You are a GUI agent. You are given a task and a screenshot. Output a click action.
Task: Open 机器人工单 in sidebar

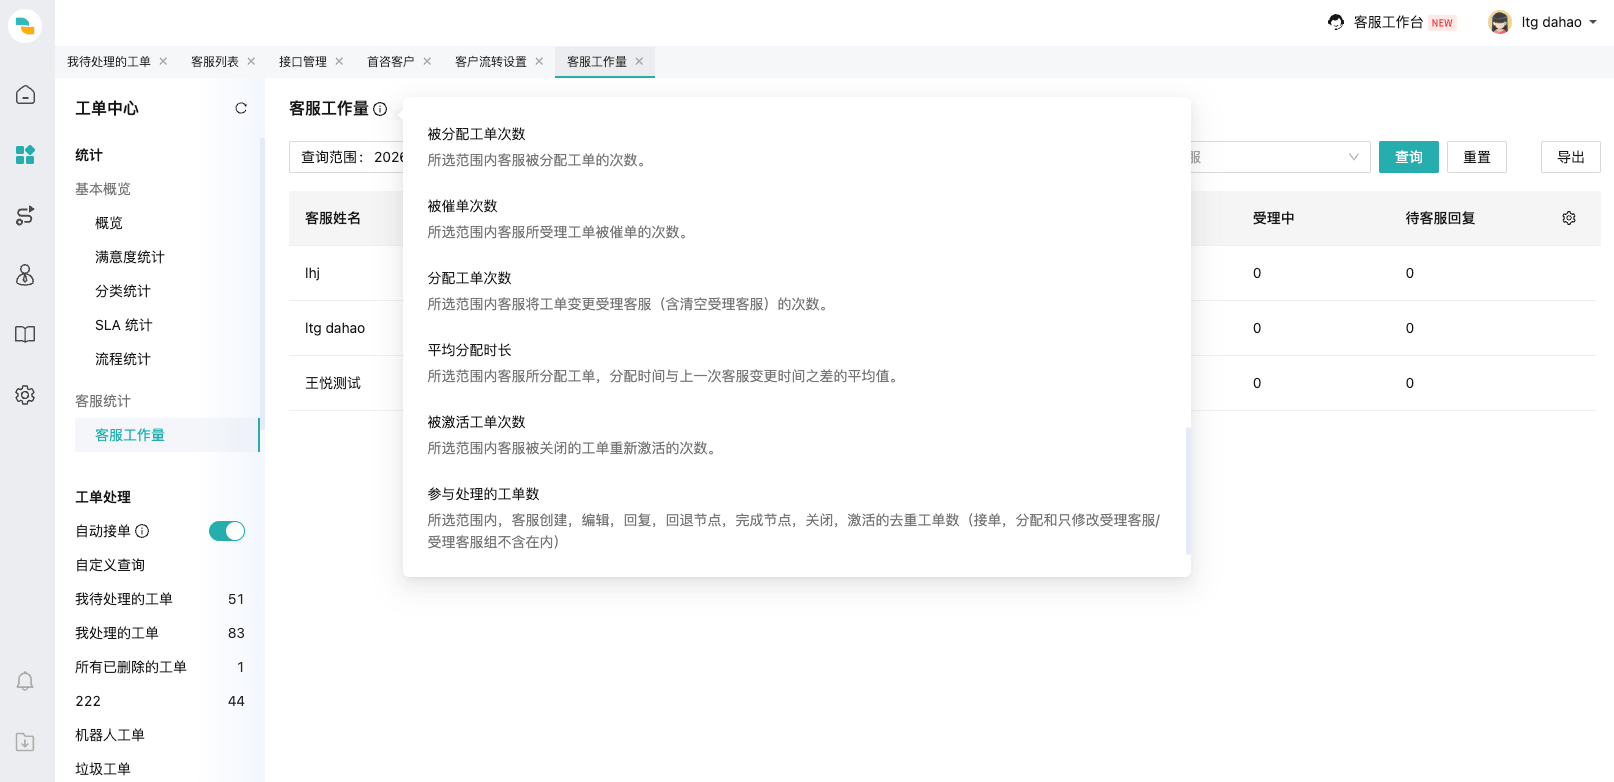point(110,735)
